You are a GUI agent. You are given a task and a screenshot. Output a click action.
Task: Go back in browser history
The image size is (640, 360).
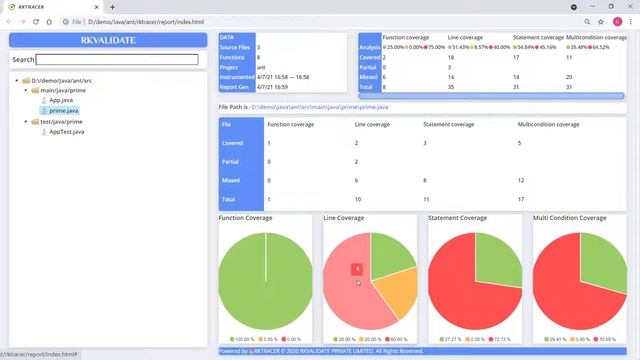9,22
